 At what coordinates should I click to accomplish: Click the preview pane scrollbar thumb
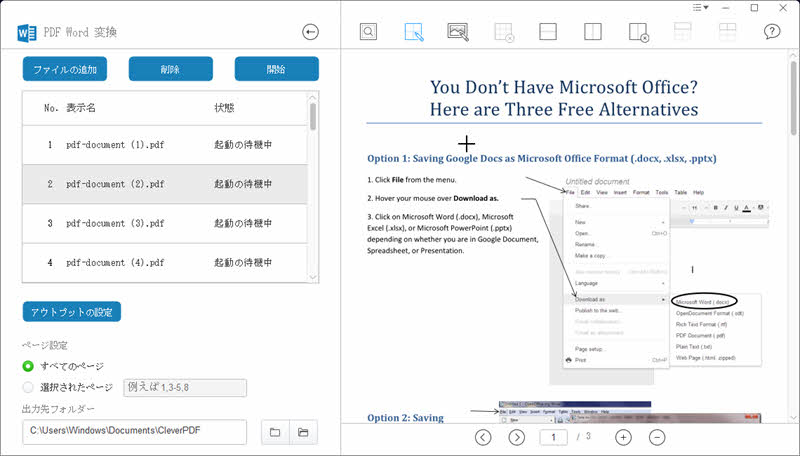[x=793, y=97]
